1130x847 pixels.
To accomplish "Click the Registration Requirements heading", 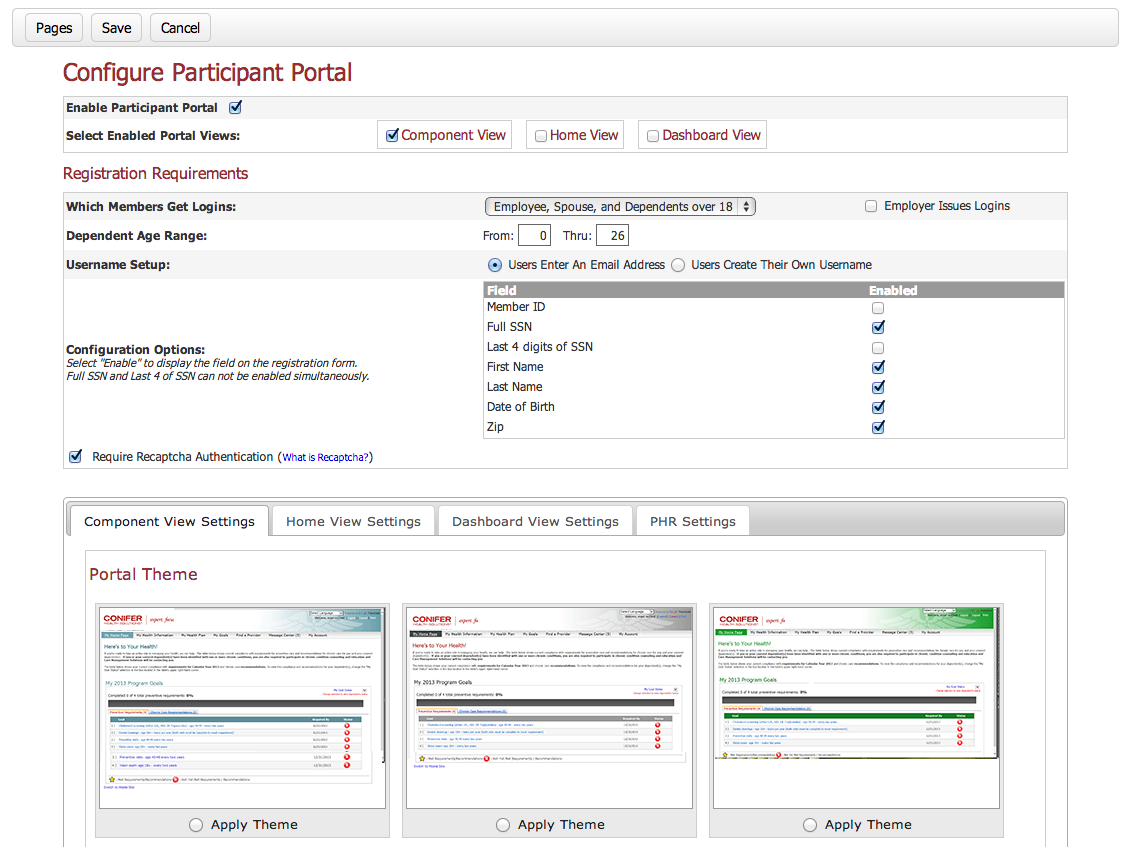I will point(156,174).
